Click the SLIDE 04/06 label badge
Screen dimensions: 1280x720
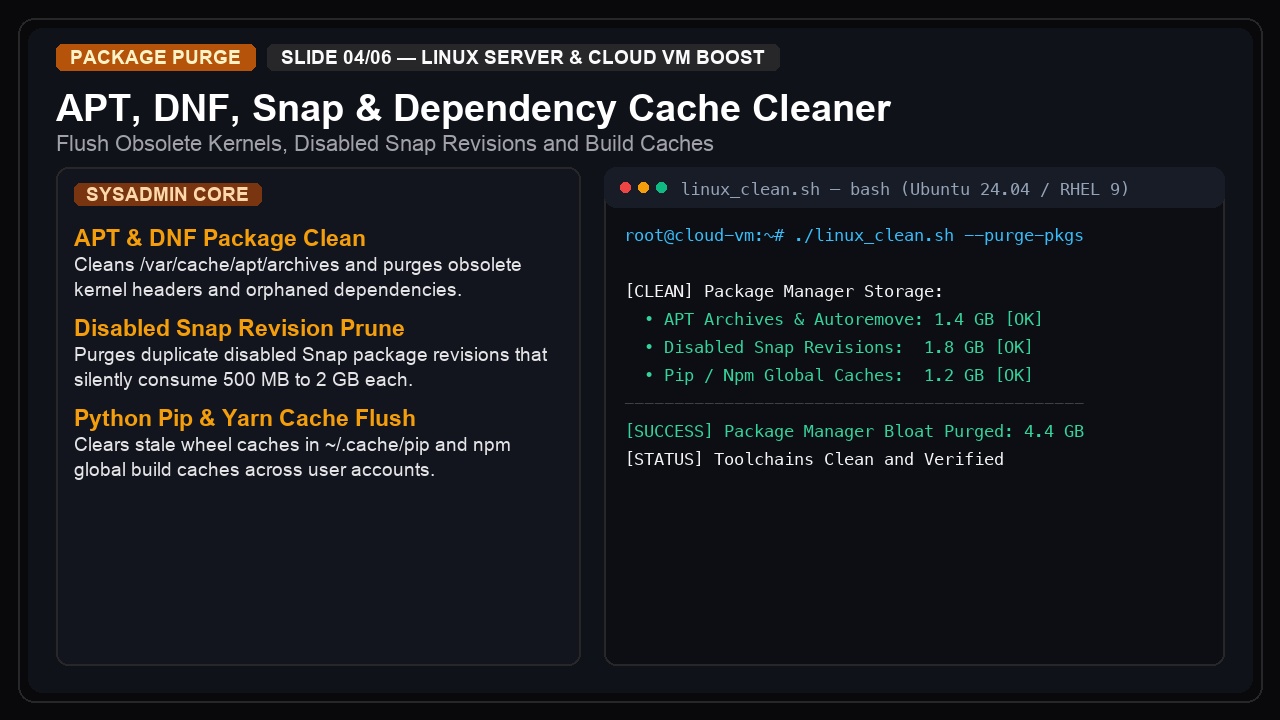tap(523, 57)
